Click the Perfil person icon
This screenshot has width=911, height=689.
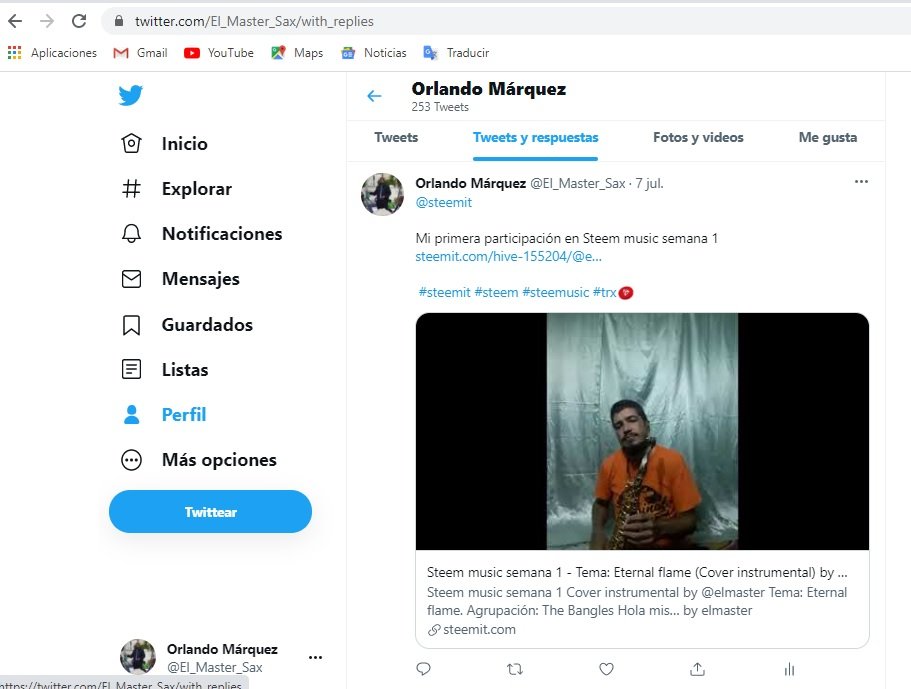click(132, 414)
